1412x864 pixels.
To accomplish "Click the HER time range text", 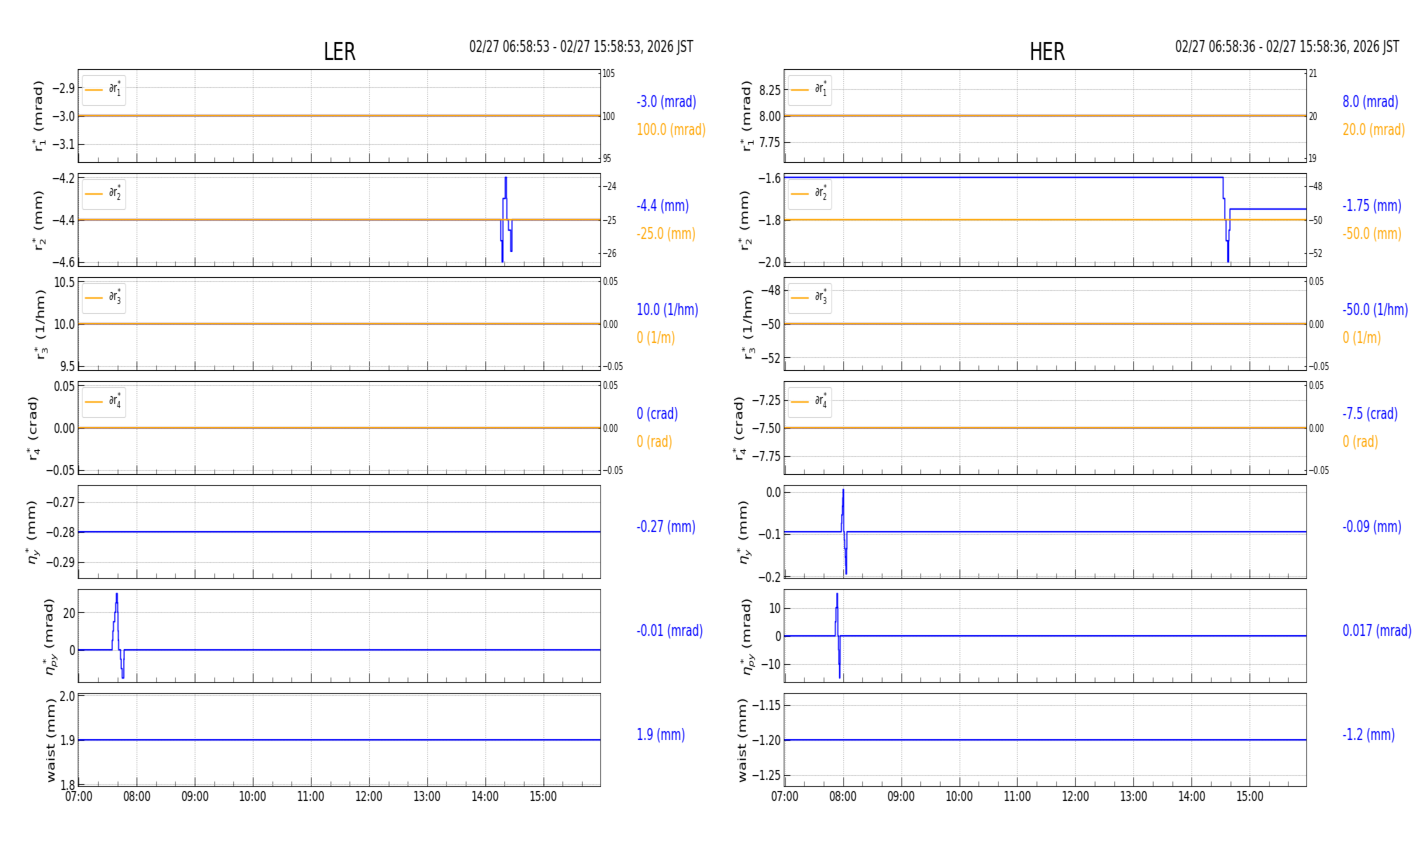I will (1286, 47).
